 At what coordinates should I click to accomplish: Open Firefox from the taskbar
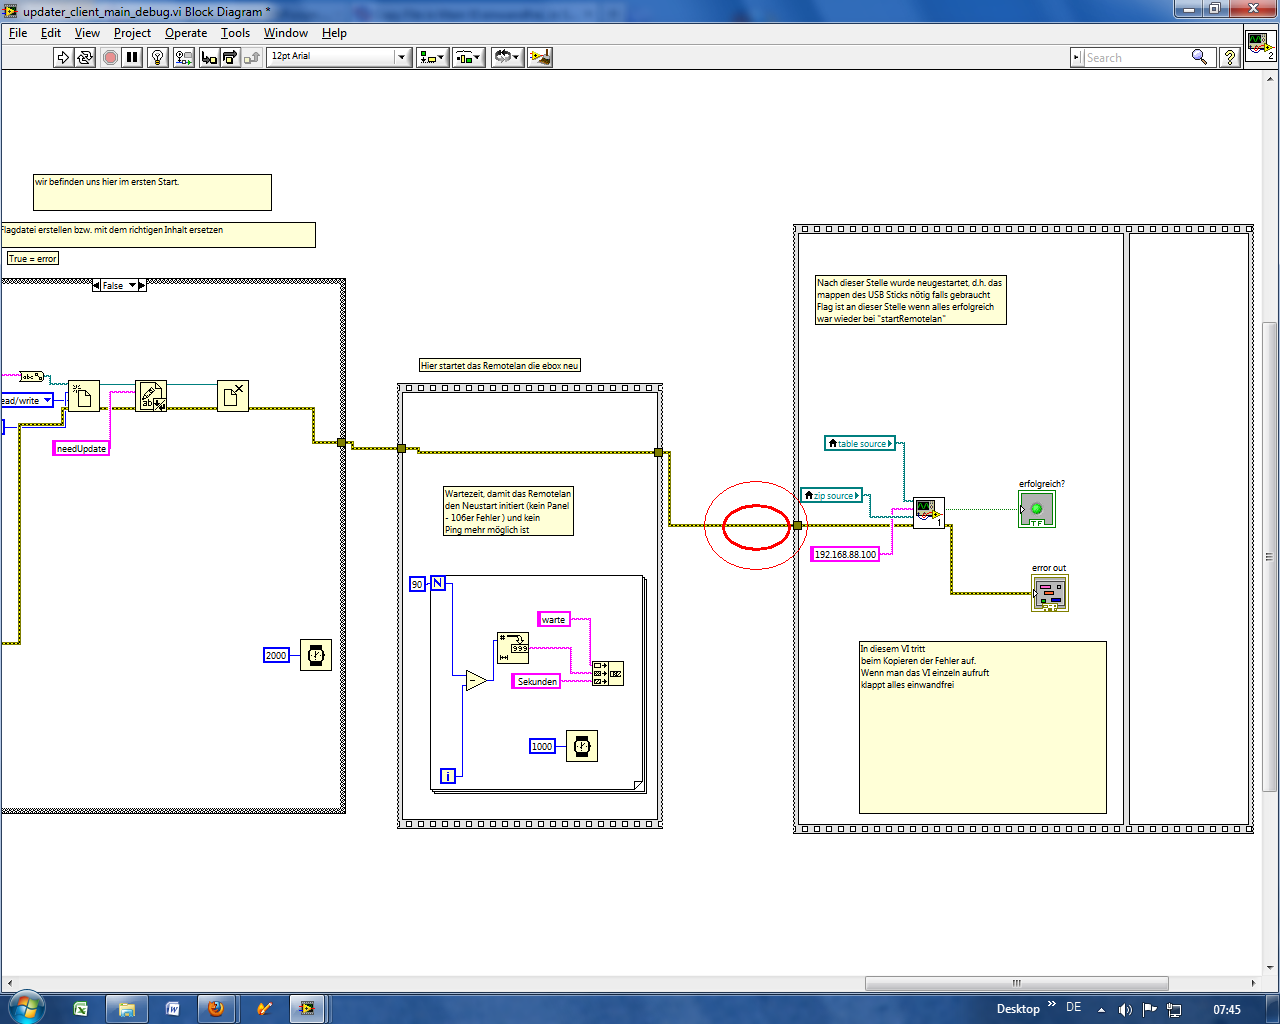pos(215,1009)
